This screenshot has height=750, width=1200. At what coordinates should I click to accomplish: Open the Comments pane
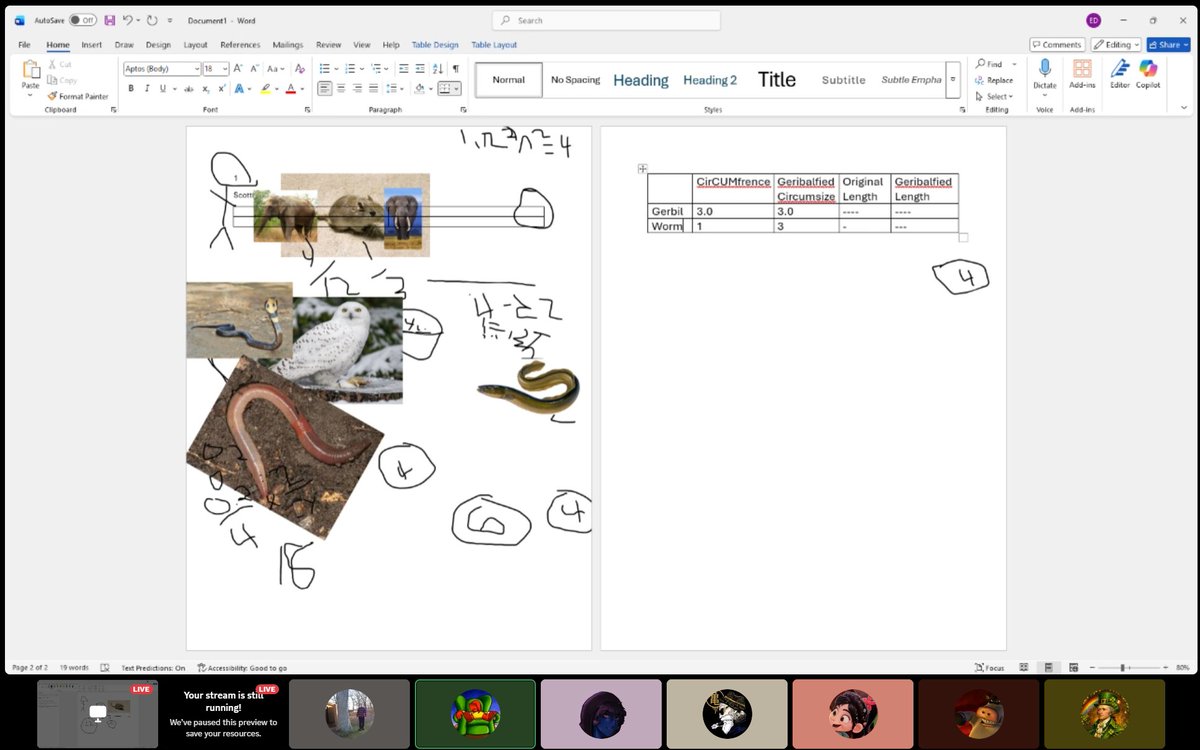pos(1057,45)
